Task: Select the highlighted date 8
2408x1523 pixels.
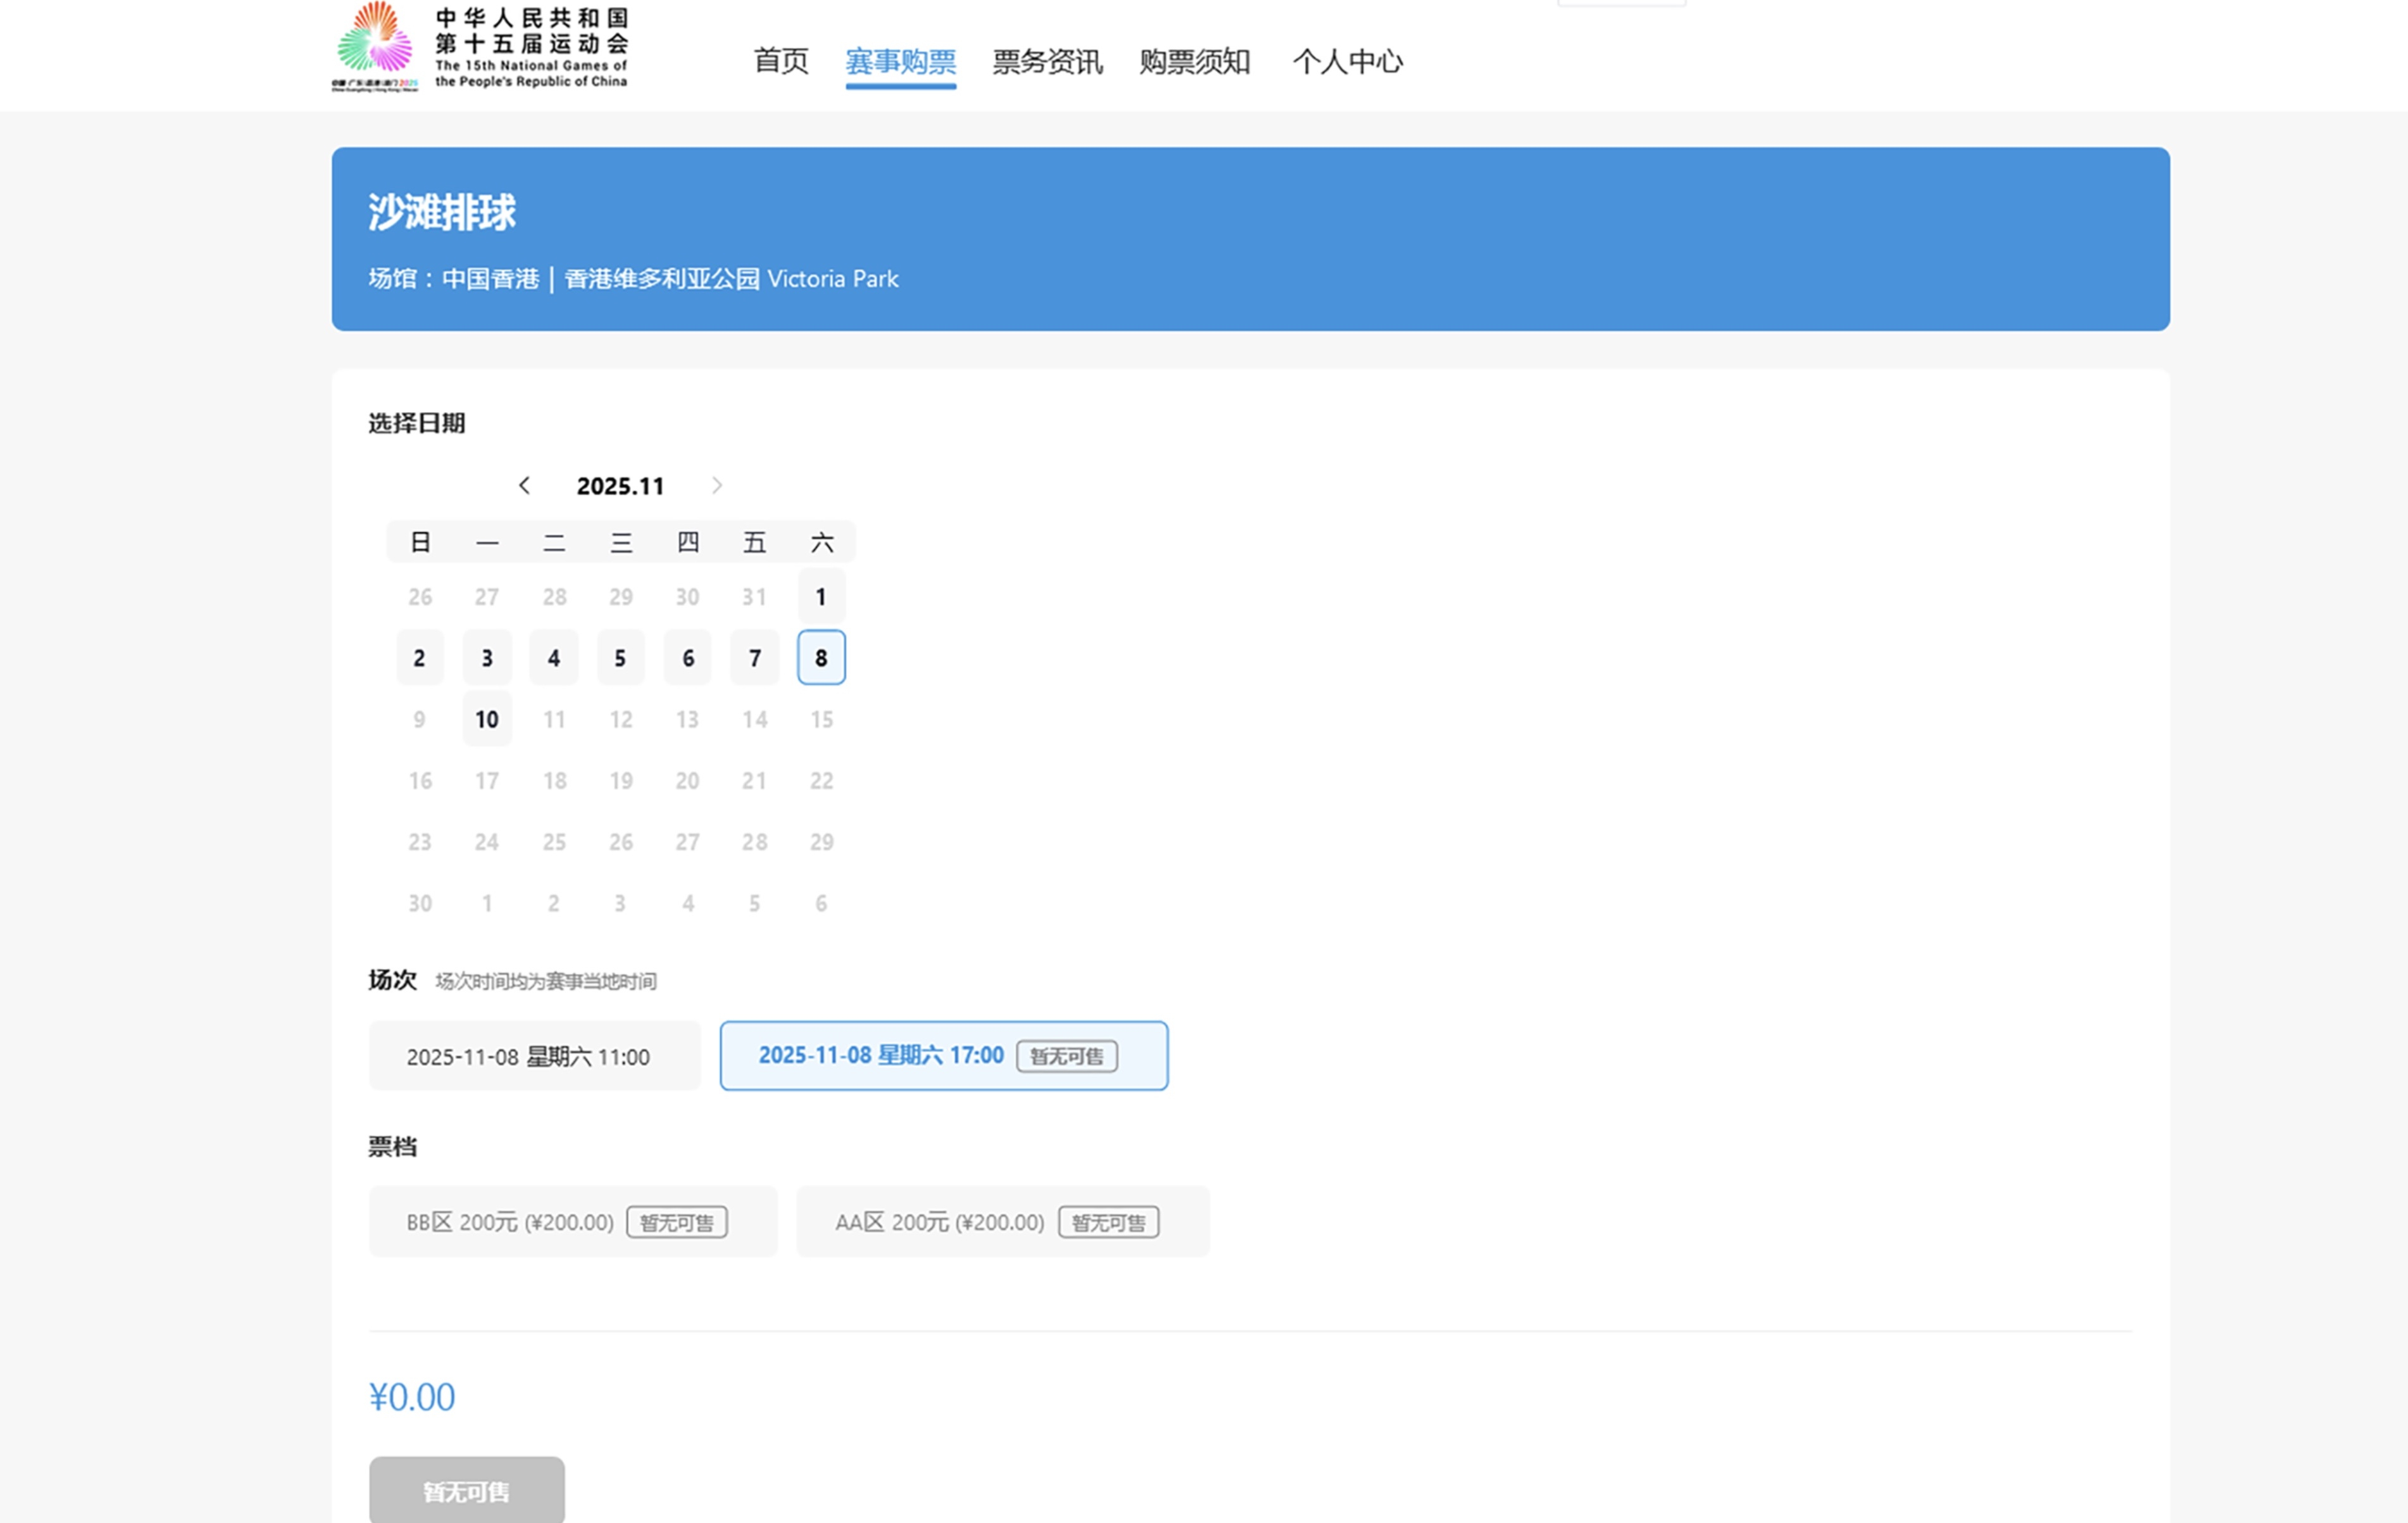Action: [821, 658]
